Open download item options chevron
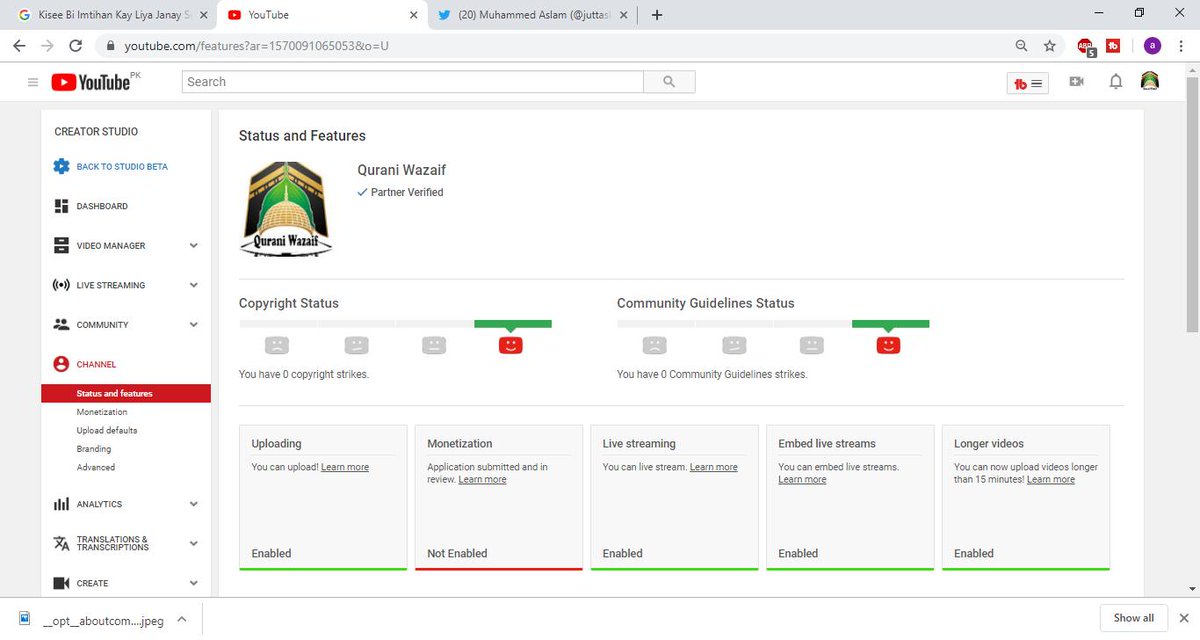The height and width of the screenshot is (640, 1200). tap(182, 619)
